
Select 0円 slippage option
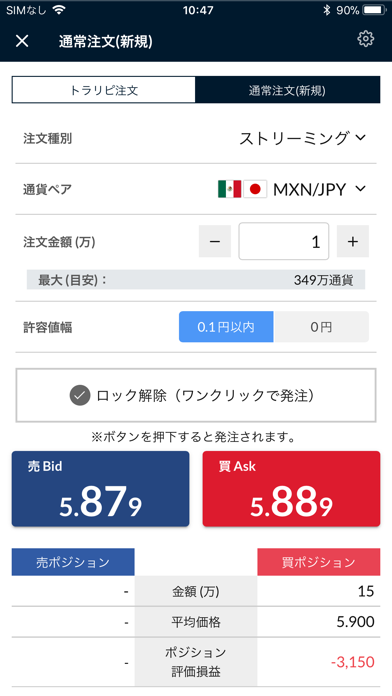point(321,327)
